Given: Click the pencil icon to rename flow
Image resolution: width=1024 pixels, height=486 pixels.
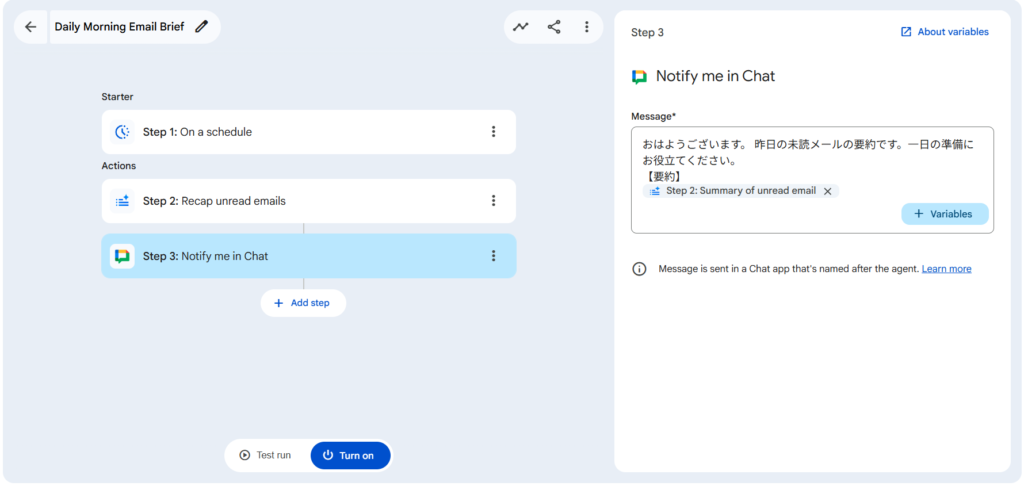Looking at the screenshot, I should tap(202, 27).
